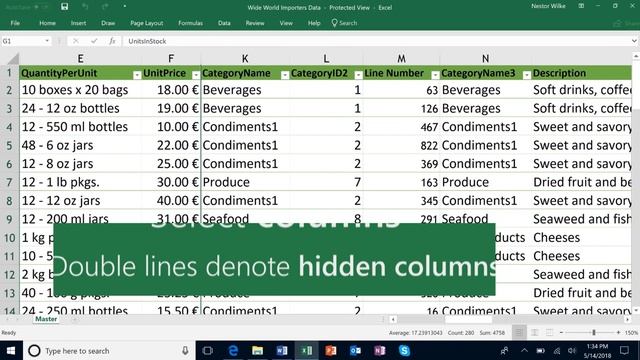Select column E header
640x360 pixels.
80,58
